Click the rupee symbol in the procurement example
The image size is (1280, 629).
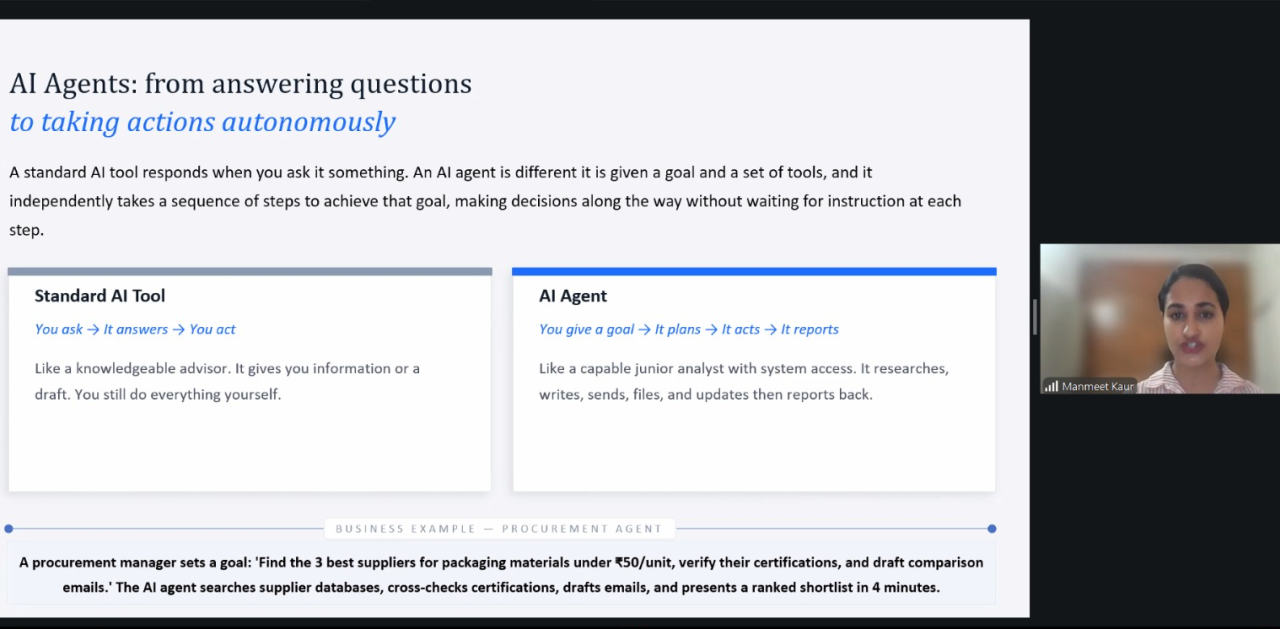click(620, 563)
